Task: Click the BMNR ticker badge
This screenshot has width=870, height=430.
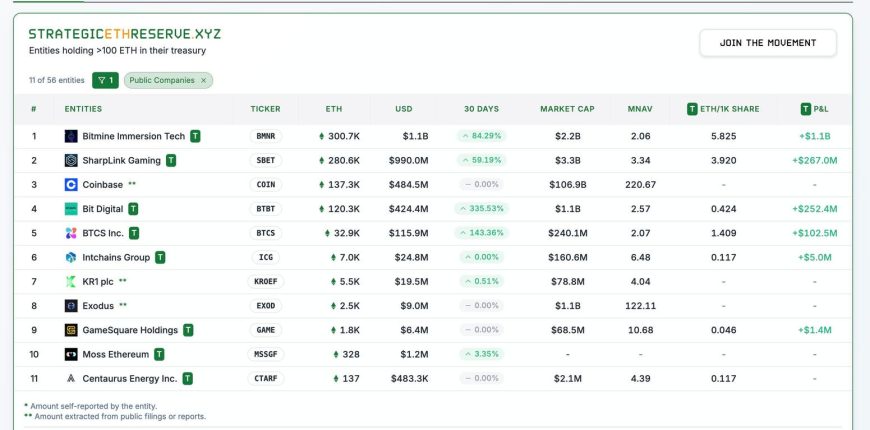Action: click(x=266, y=136)
